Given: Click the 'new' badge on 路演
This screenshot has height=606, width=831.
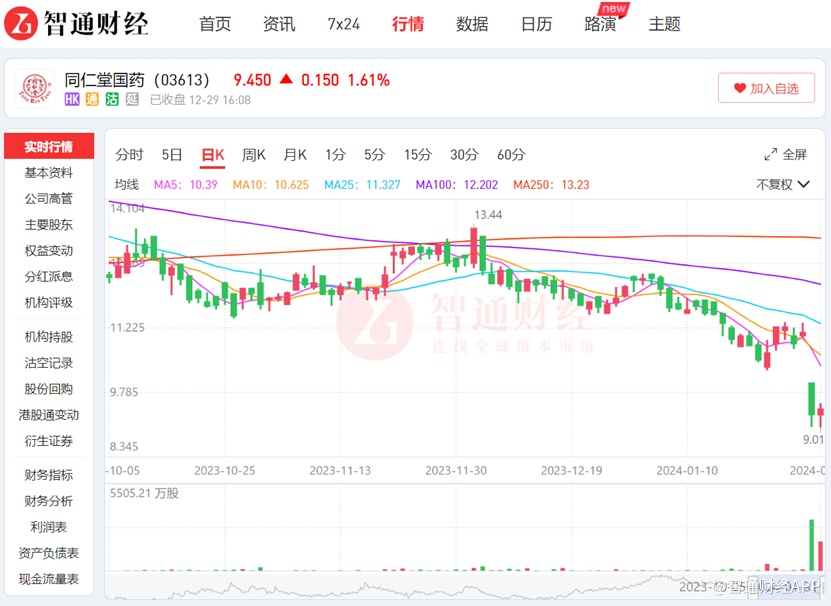Looking at the screenshot, I should [614, 9].
